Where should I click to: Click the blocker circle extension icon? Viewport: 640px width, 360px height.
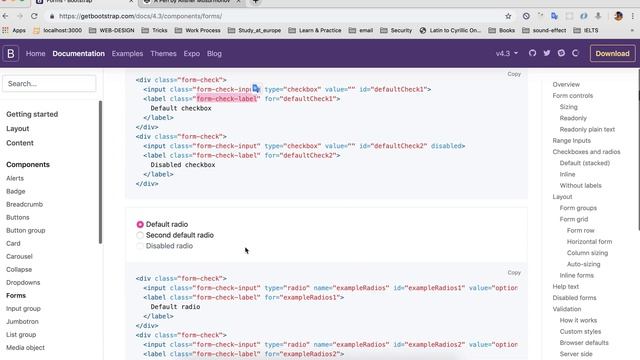click(x=526, y=16)
